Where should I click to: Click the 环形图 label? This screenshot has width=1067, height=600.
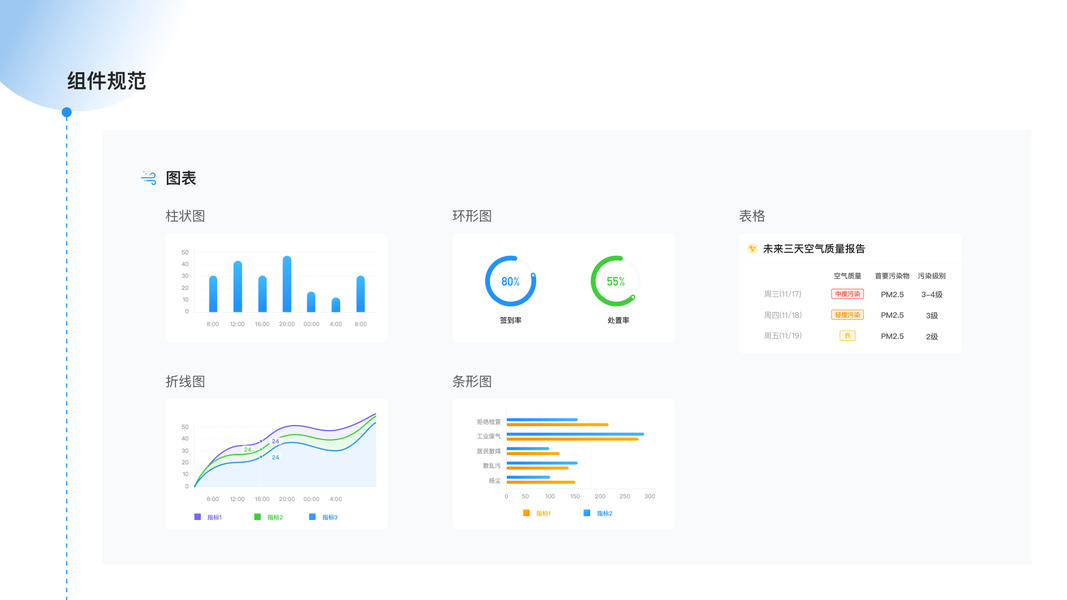[472, 216]
